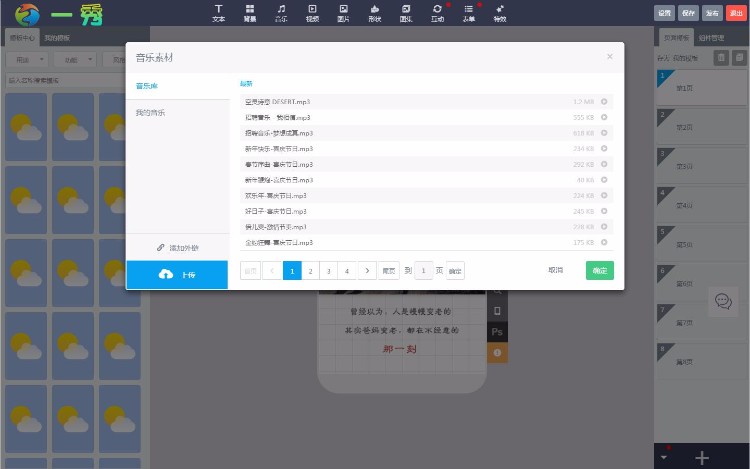Play the preview for the 618 KB track
Image resolution: width=750 pixels, height=469 pixels.
pyautogui.click(x=604, y=133)
